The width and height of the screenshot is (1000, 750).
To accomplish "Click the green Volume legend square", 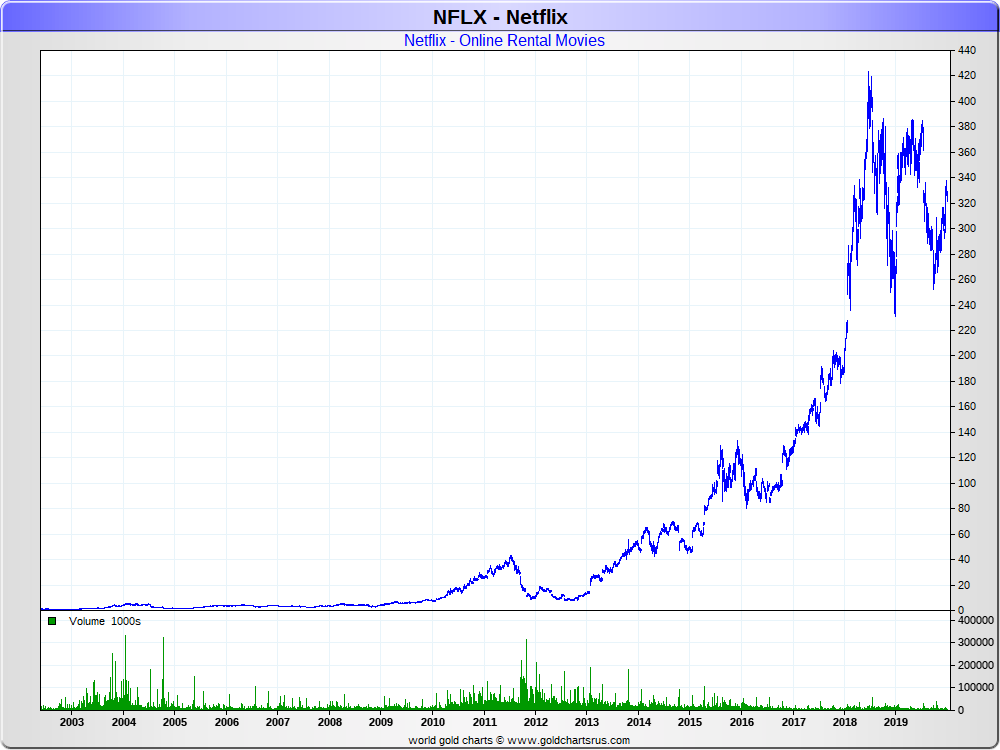I will coord(52,621).
